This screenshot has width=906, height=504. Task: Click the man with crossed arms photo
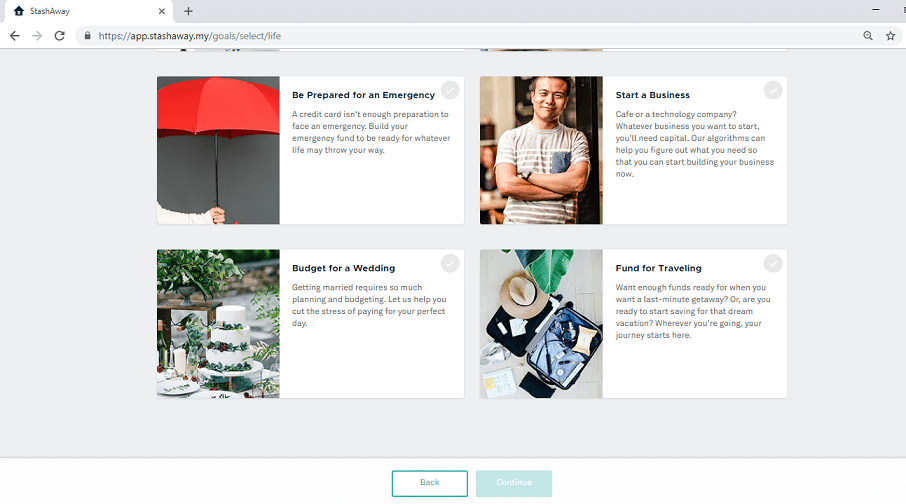[x=541, y=150]
